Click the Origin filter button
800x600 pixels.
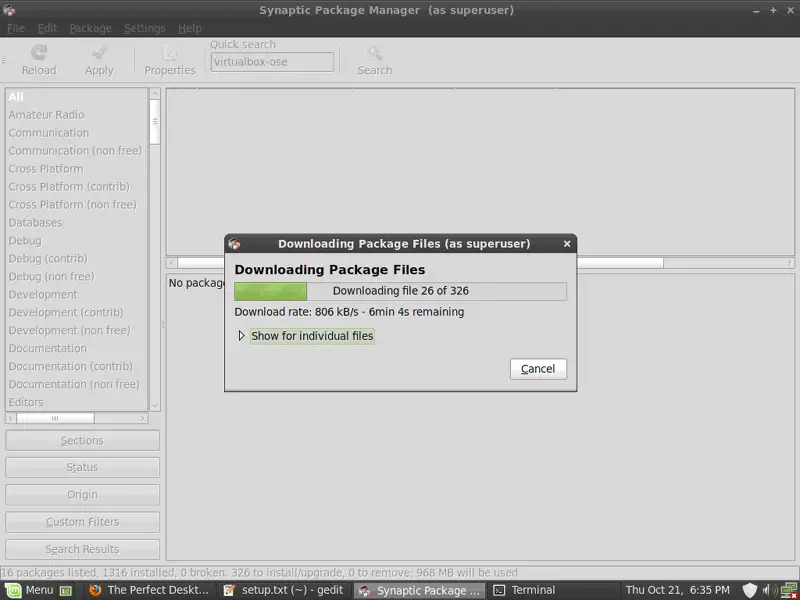[82, 494]
